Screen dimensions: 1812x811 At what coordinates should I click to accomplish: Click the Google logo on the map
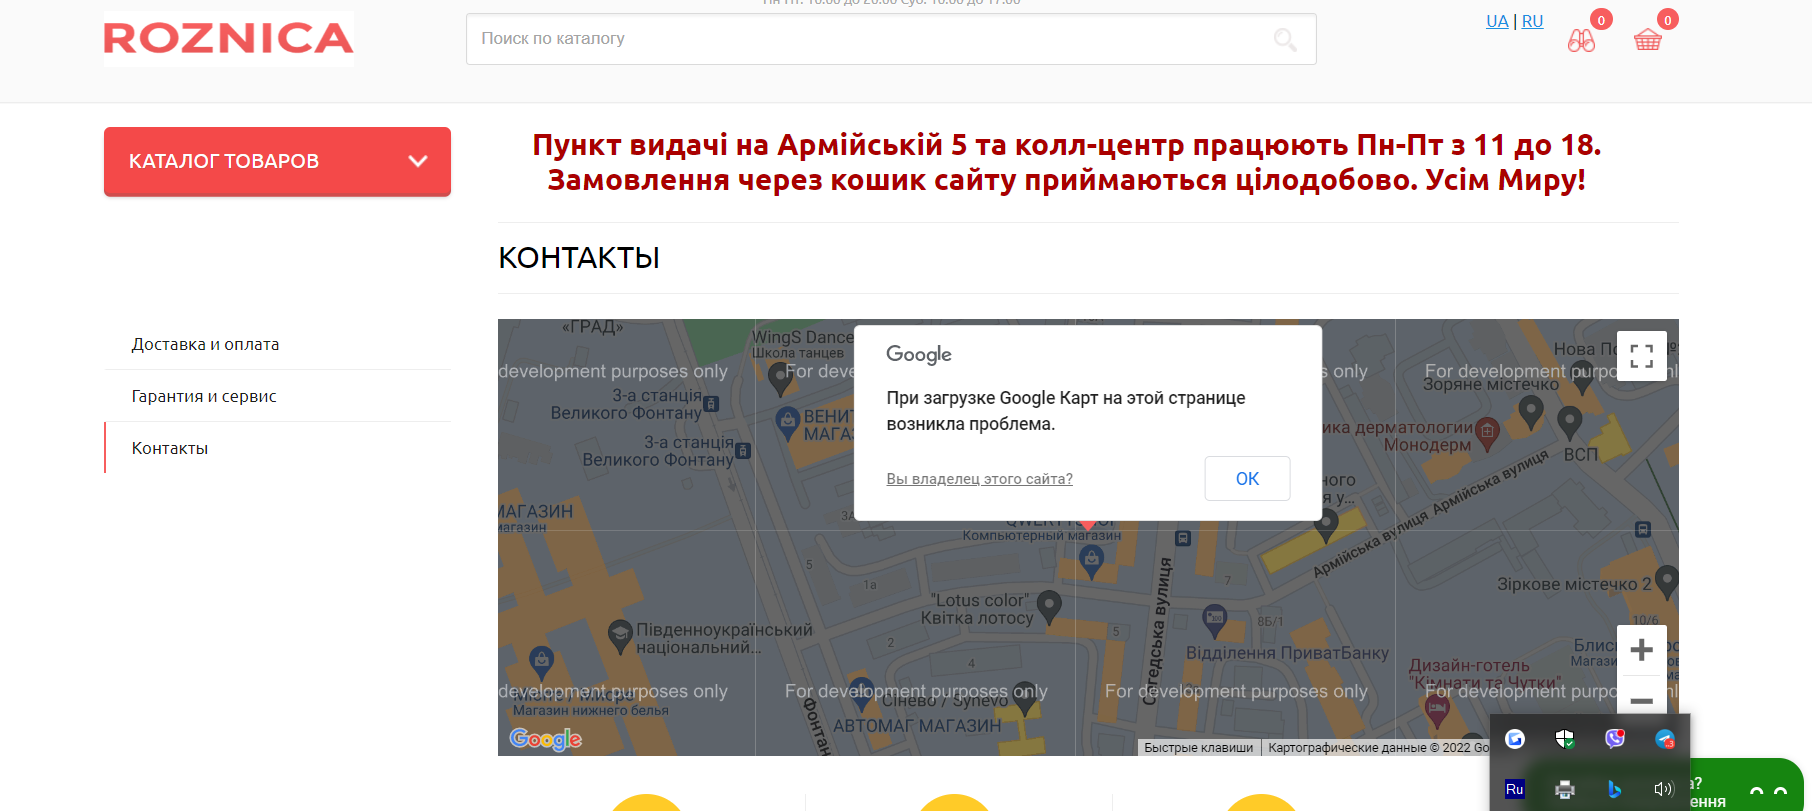[x=546, y=739]
